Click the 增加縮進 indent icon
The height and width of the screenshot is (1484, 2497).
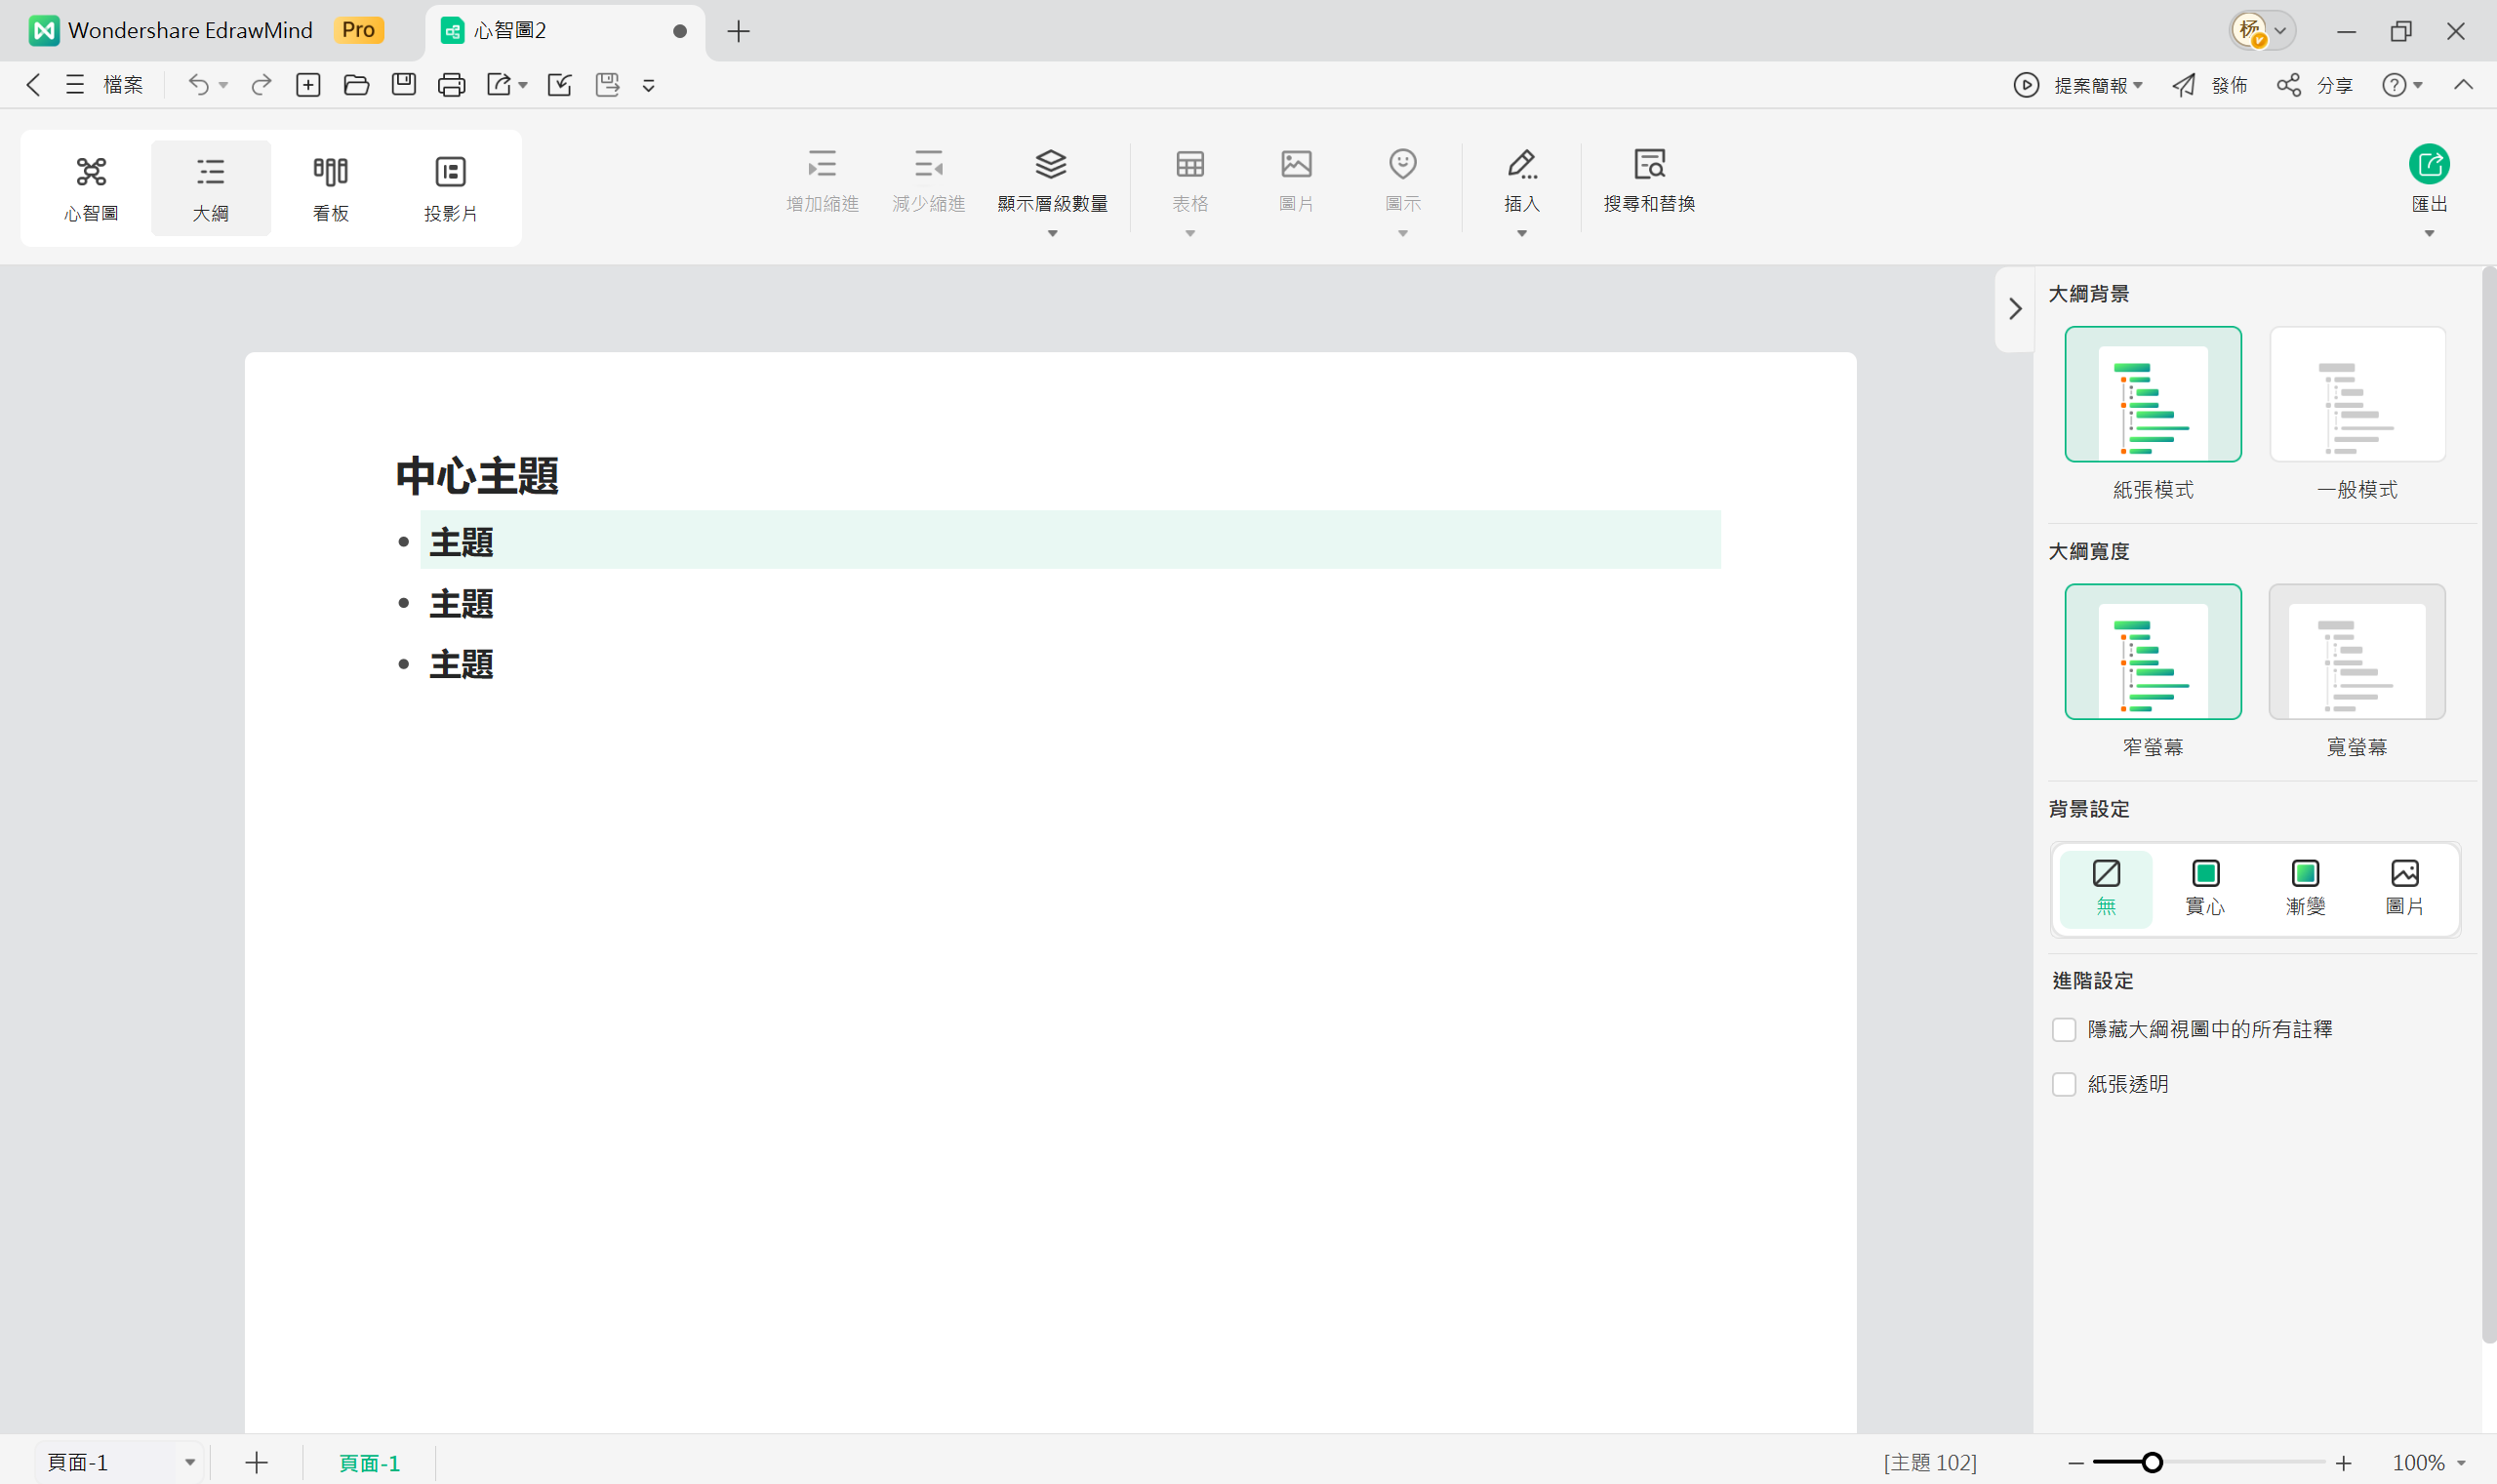pos(823,165)
